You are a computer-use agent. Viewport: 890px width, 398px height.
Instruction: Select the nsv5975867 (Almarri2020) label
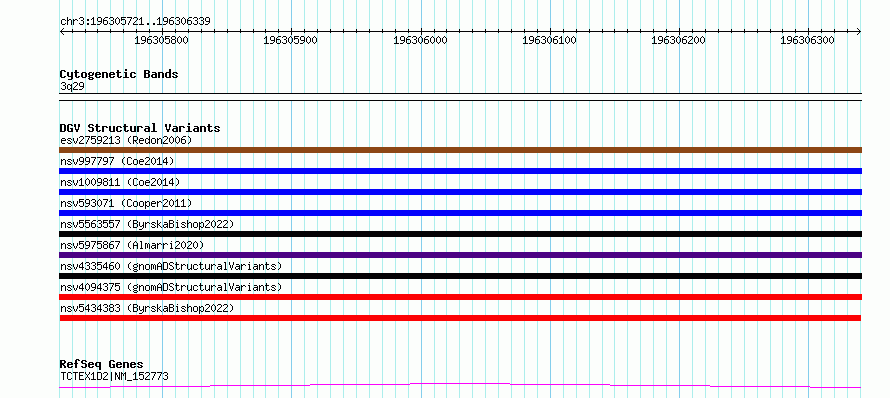tap(132, 245)
